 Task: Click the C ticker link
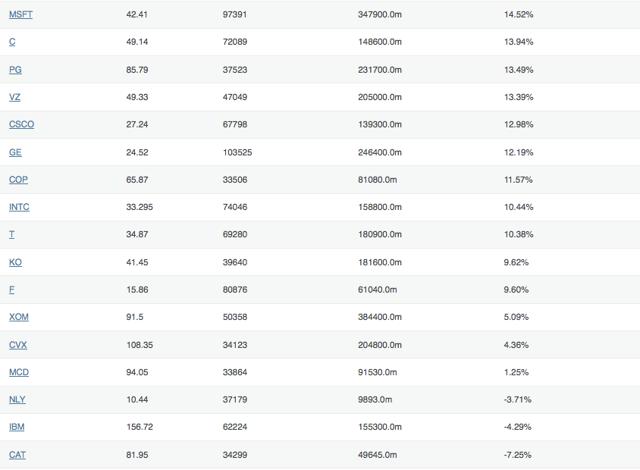12,42
